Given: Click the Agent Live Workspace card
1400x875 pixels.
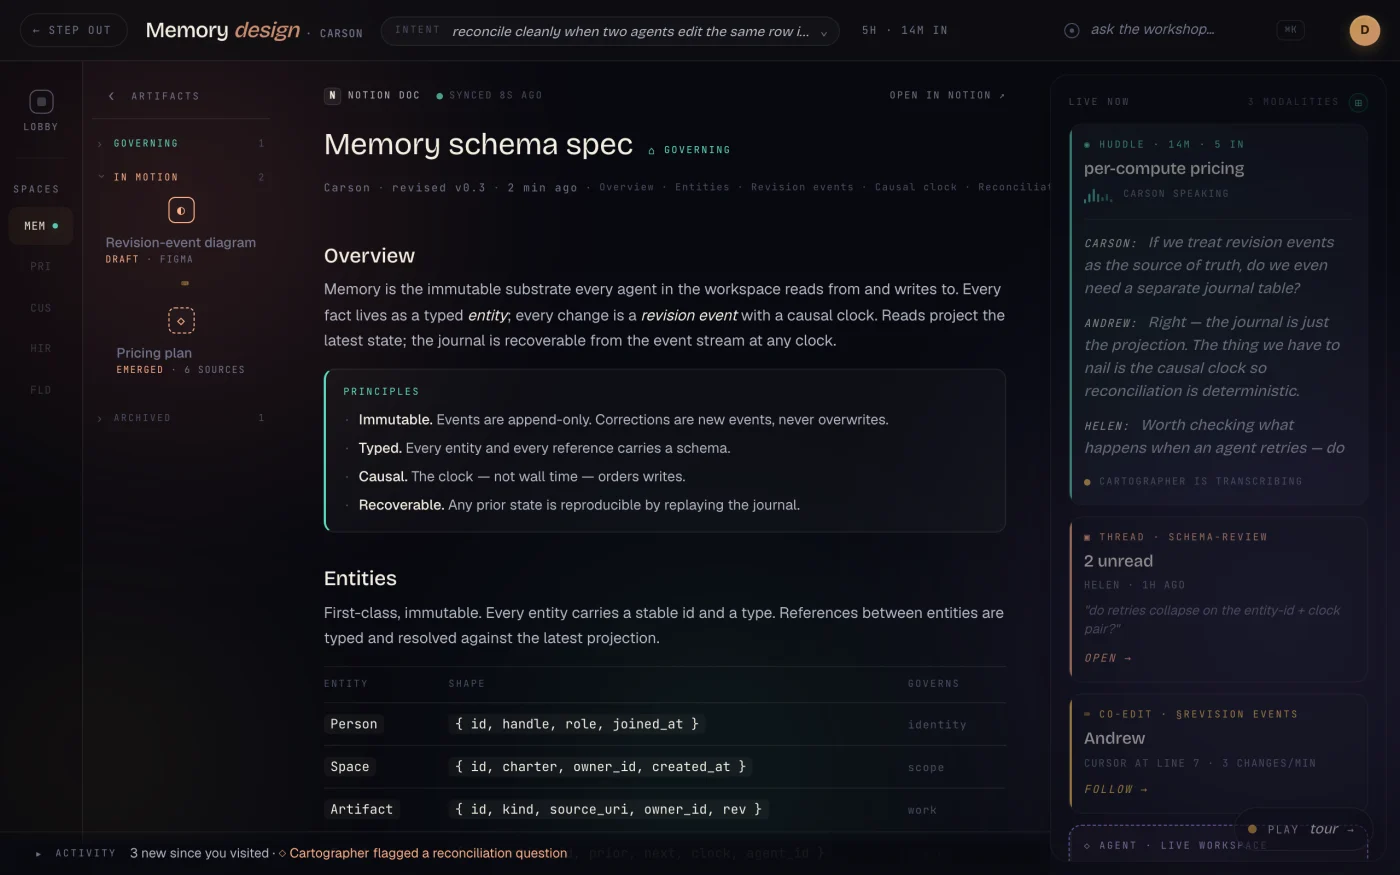Looking at the screenshot, I should tap(1217, 843).
